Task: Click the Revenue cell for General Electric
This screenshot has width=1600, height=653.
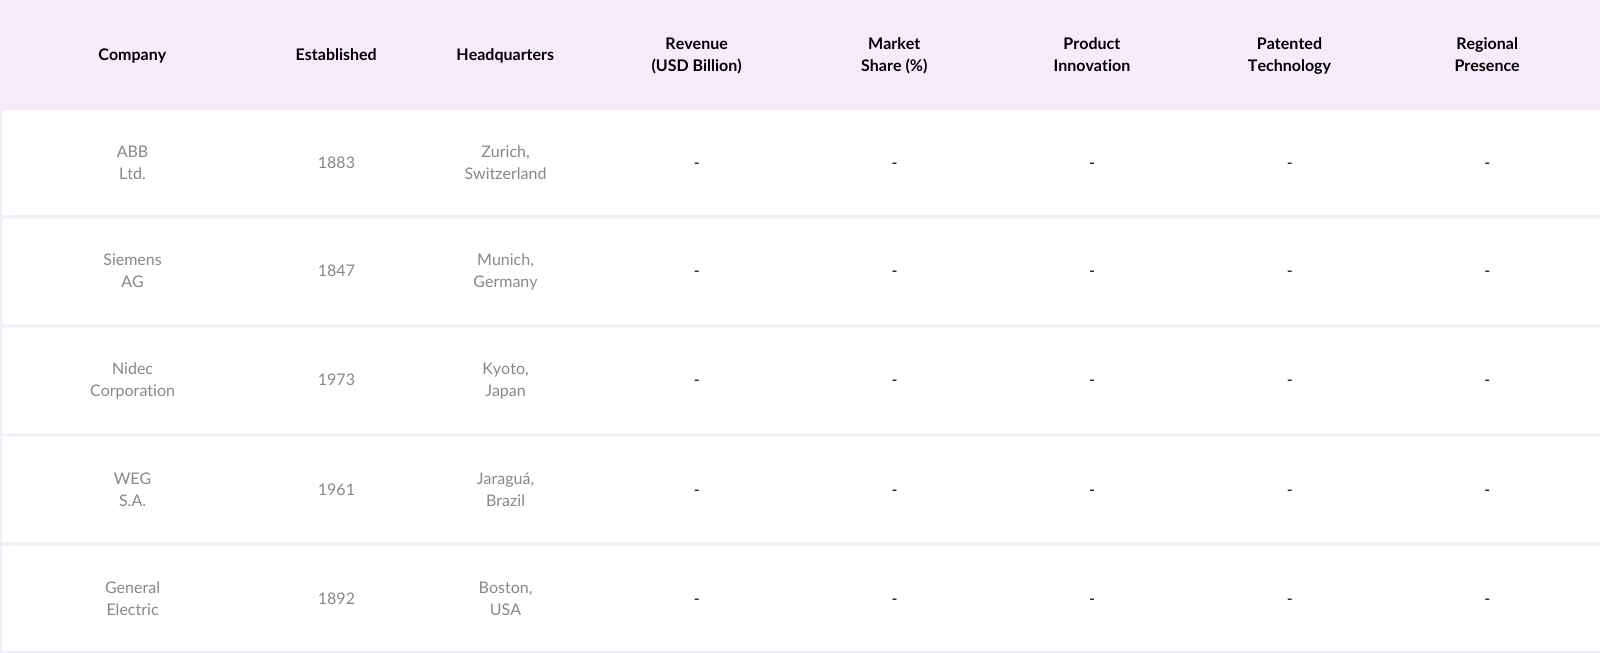Action: pos(696,598)
